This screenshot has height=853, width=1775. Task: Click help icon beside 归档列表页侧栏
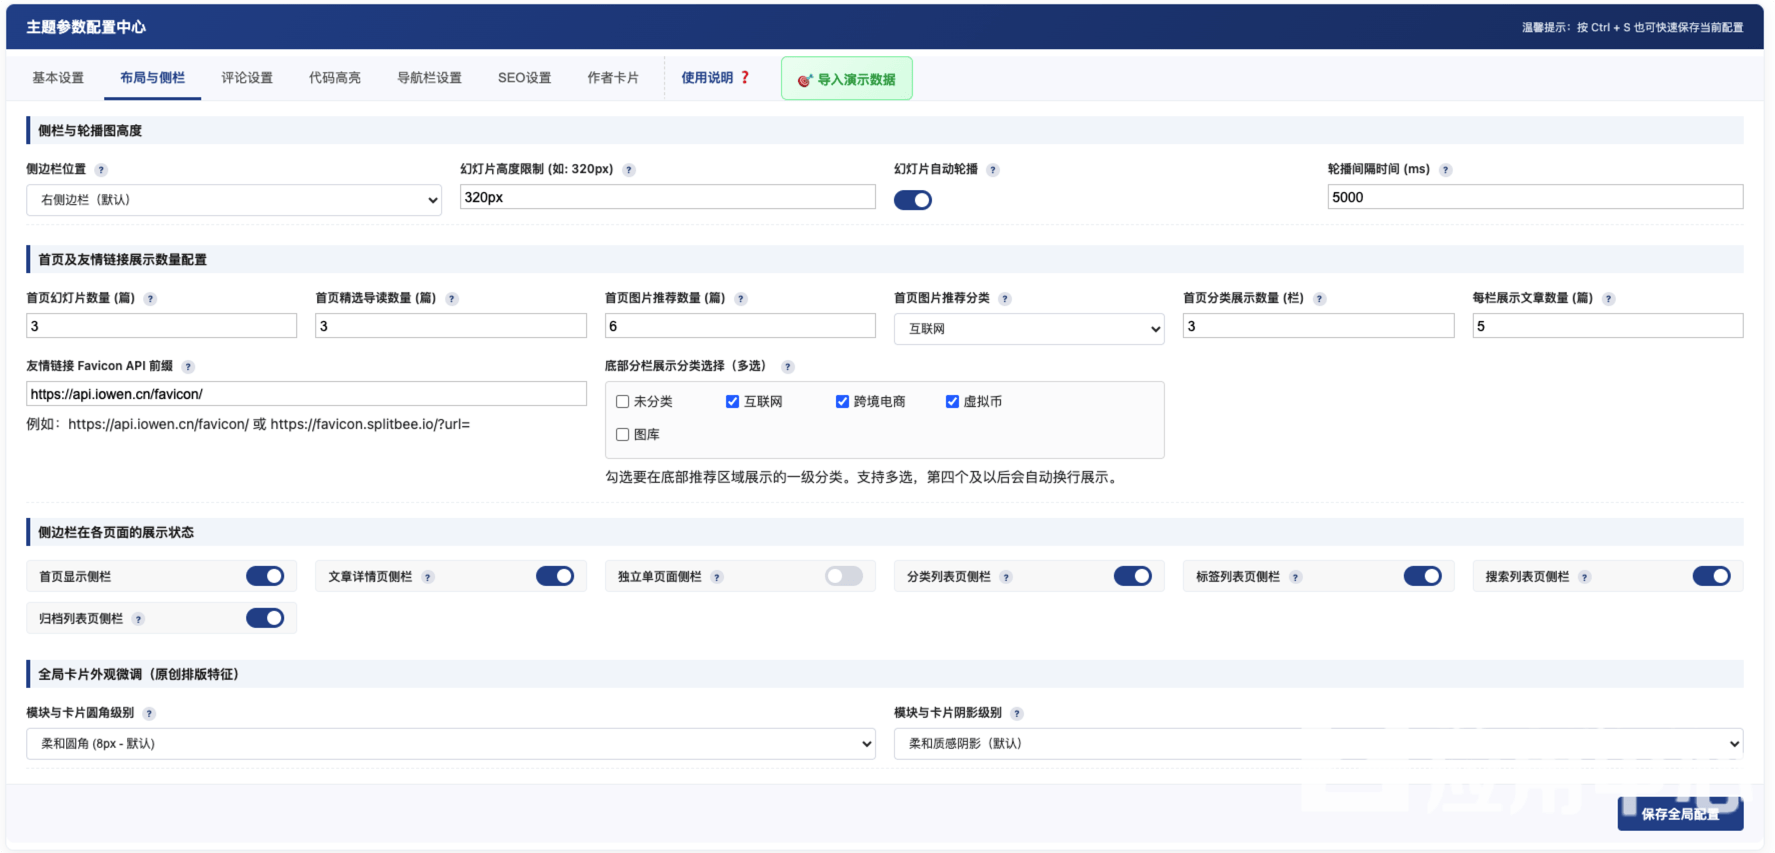coord(139,619)
